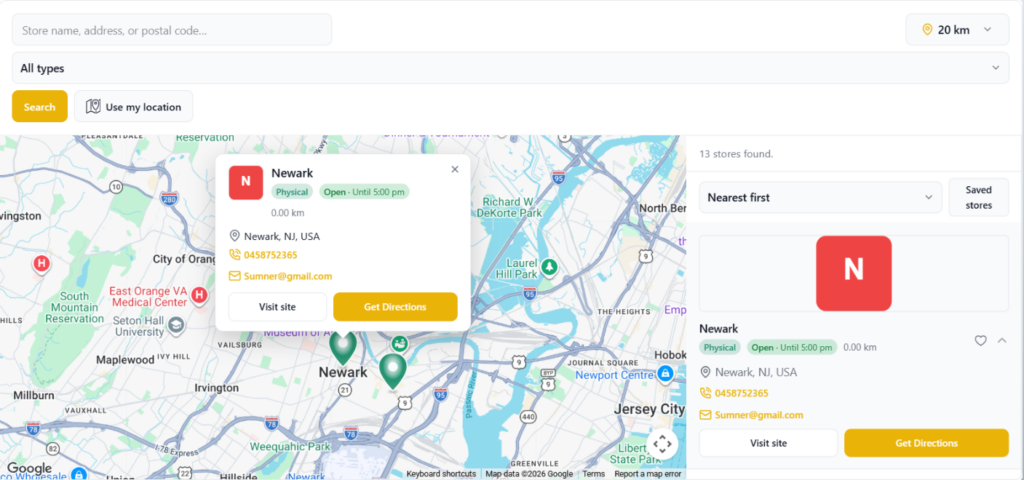Click Visit site in the store list card
This screenshot has width=1024, height=480.
(768, 443)
